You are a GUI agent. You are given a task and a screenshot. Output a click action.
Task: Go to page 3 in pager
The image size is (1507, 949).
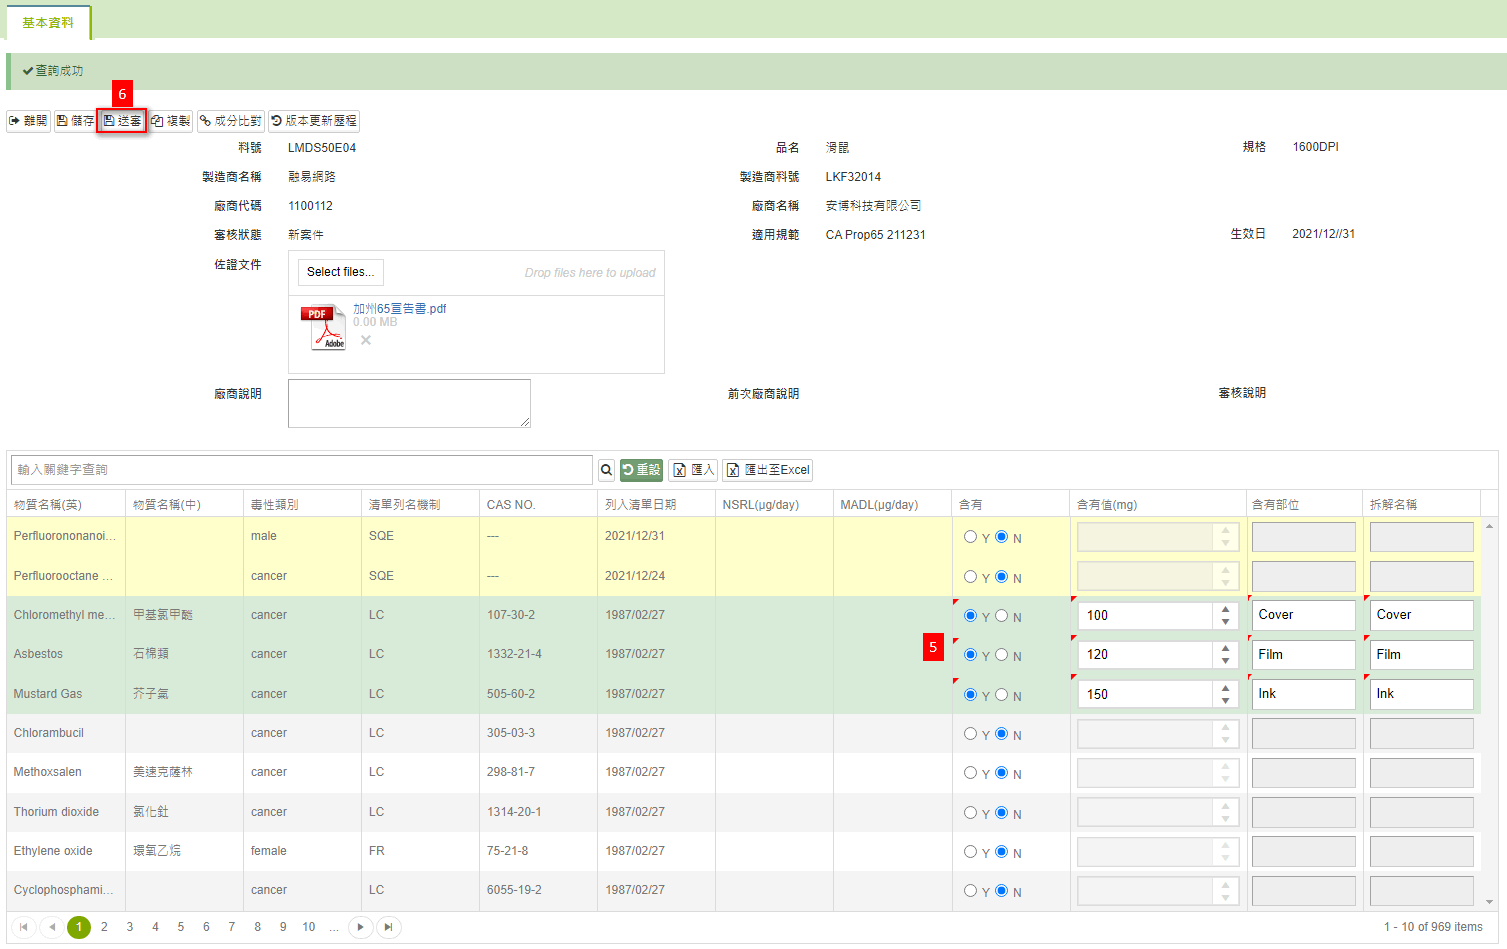(130, 927)
